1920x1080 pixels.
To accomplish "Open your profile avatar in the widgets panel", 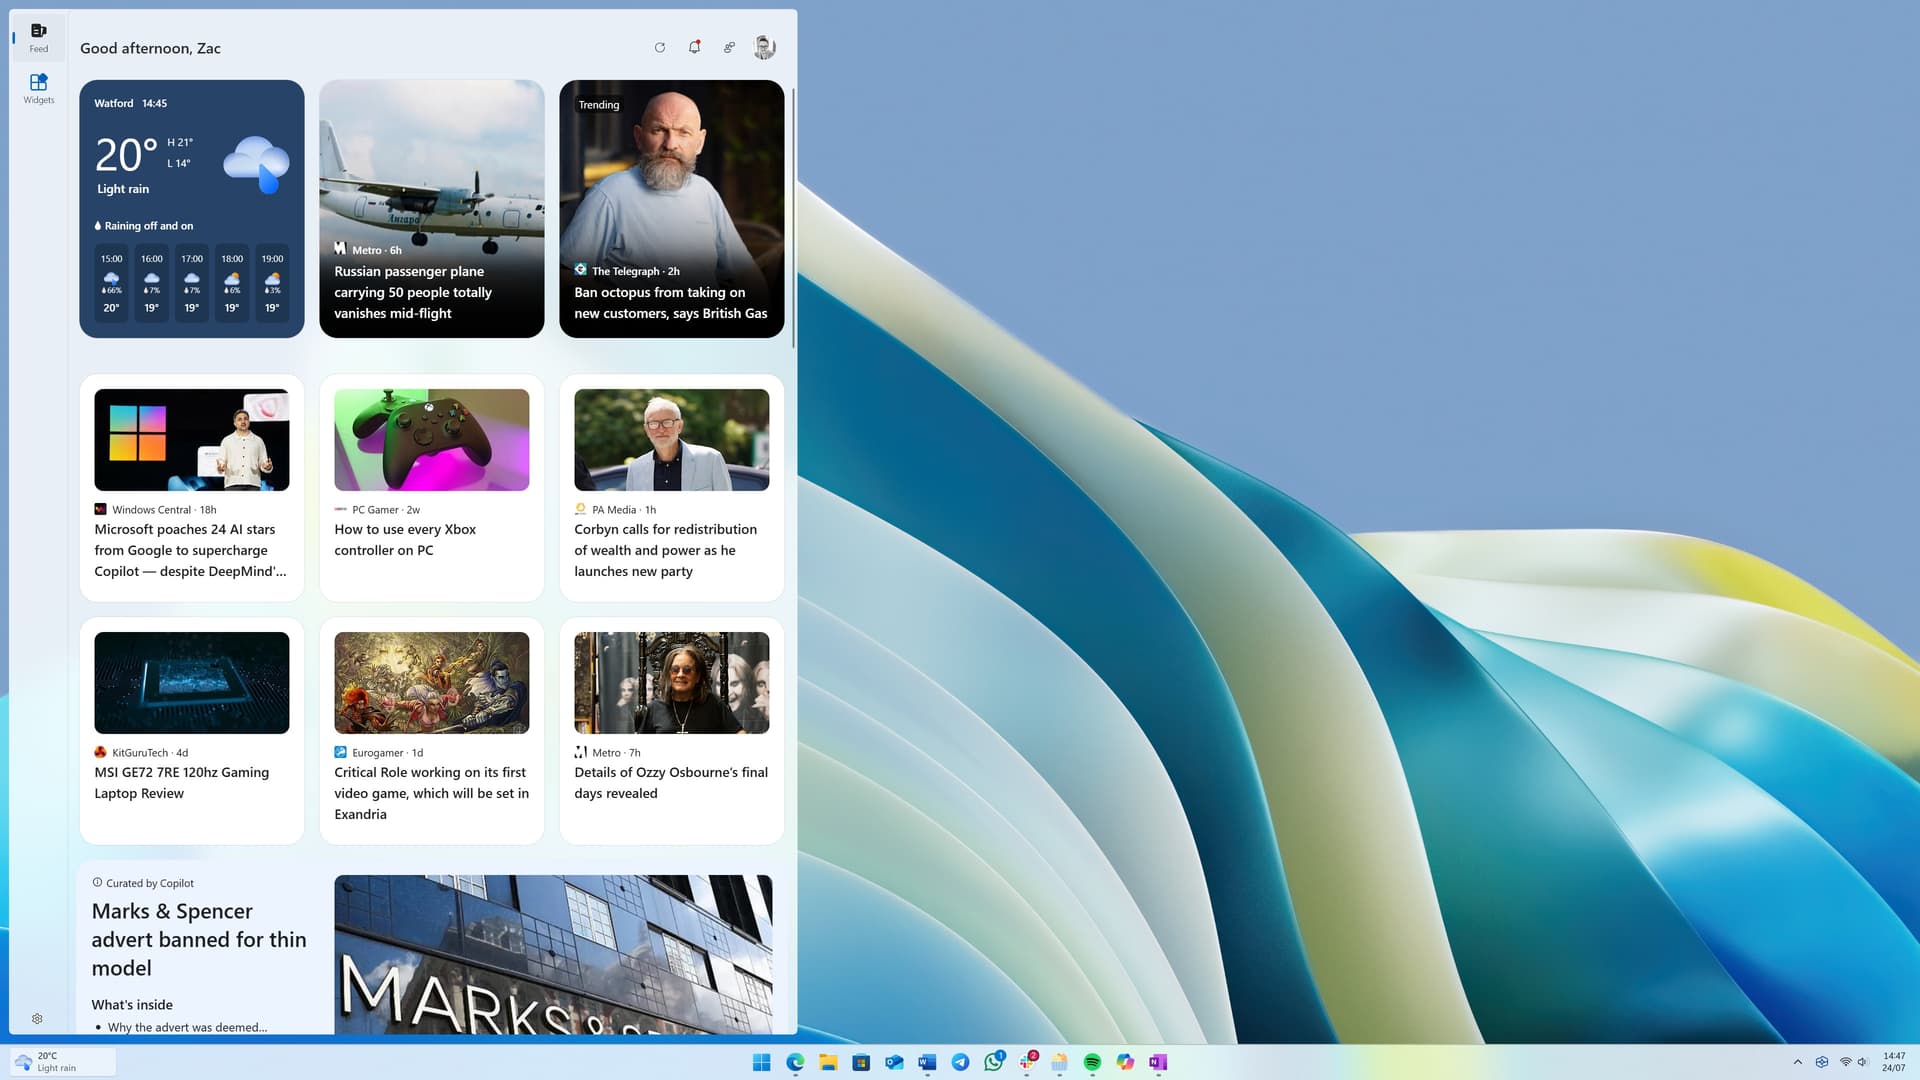I will 764,47.
